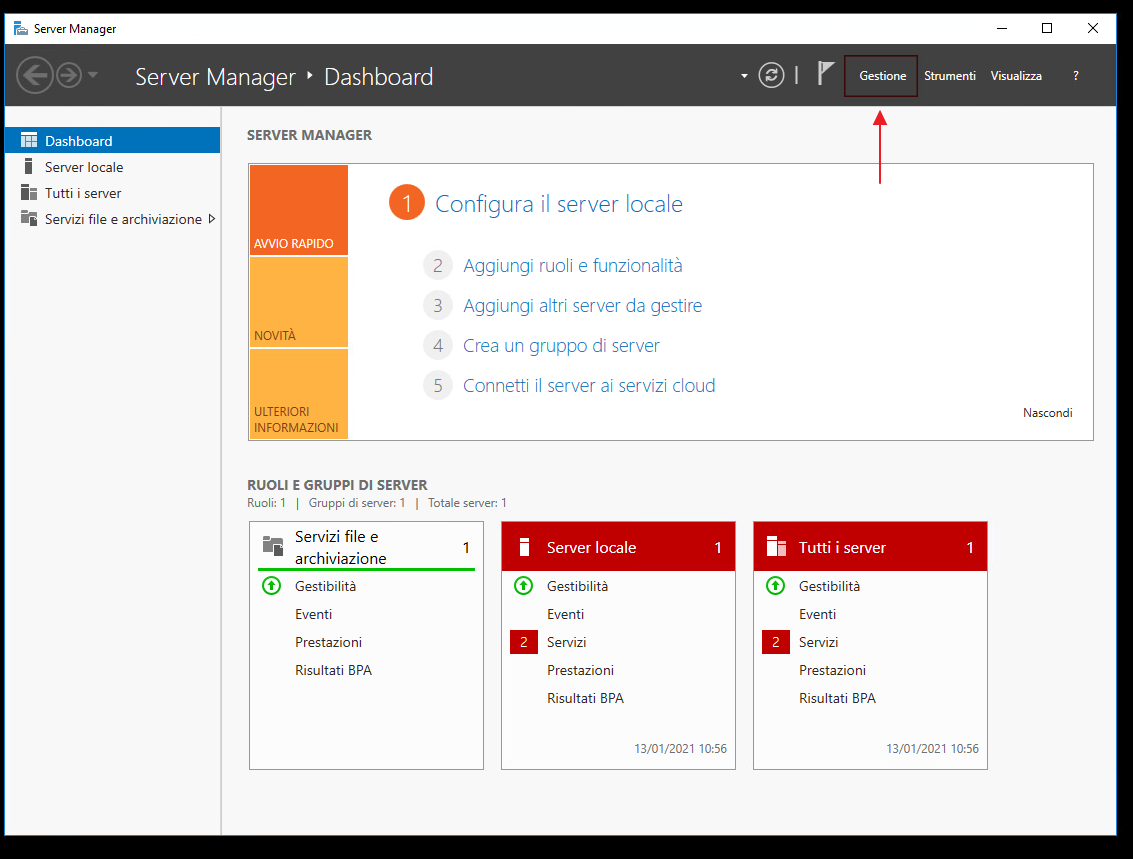Expand Servizi file e archiviazione arrow
This screenshot has height=859, width=1133.
tap(211, 219)
